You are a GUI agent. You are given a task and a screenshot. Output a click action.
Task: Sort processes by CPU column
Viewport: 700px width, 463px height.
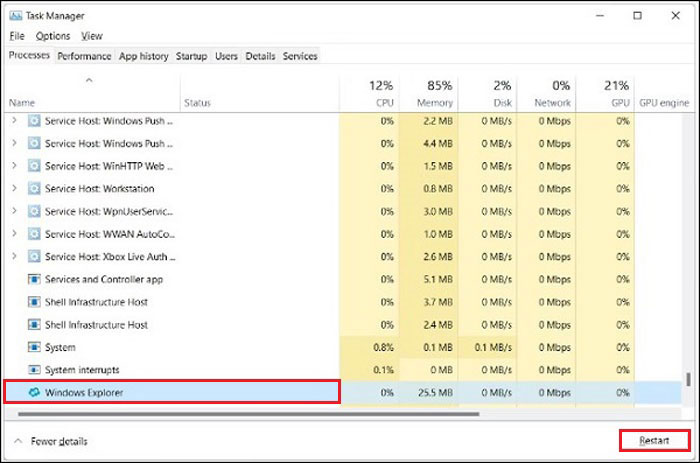coord(369,94)
